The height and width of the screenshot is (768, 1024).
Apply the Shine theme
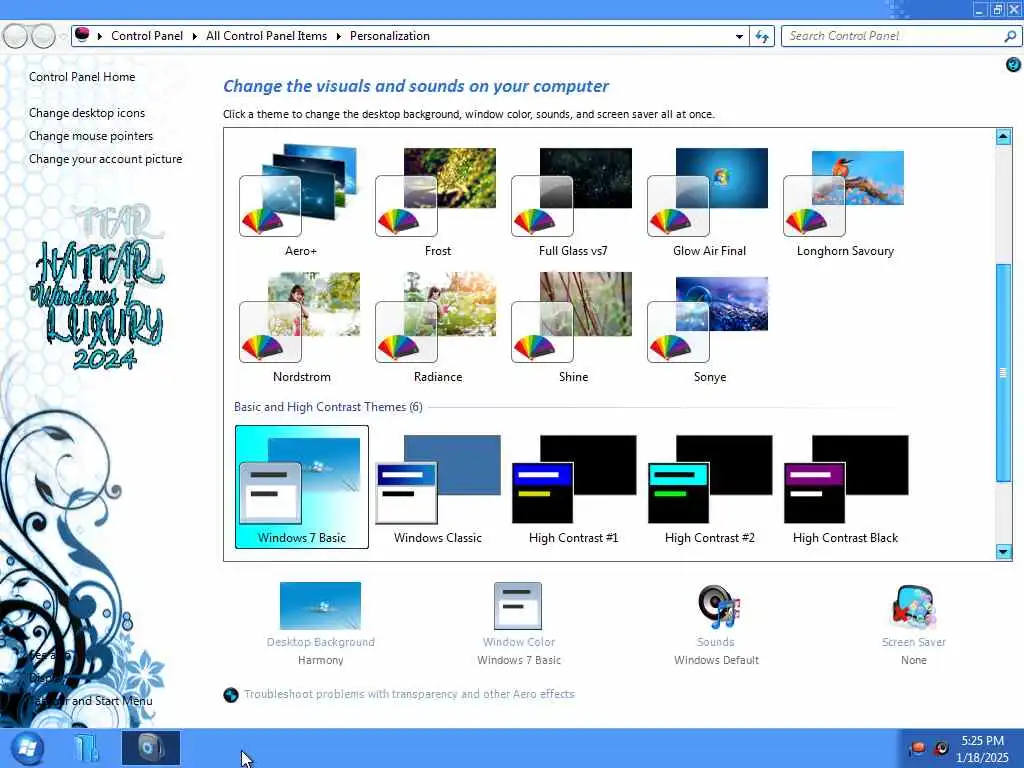coord(573,327)
